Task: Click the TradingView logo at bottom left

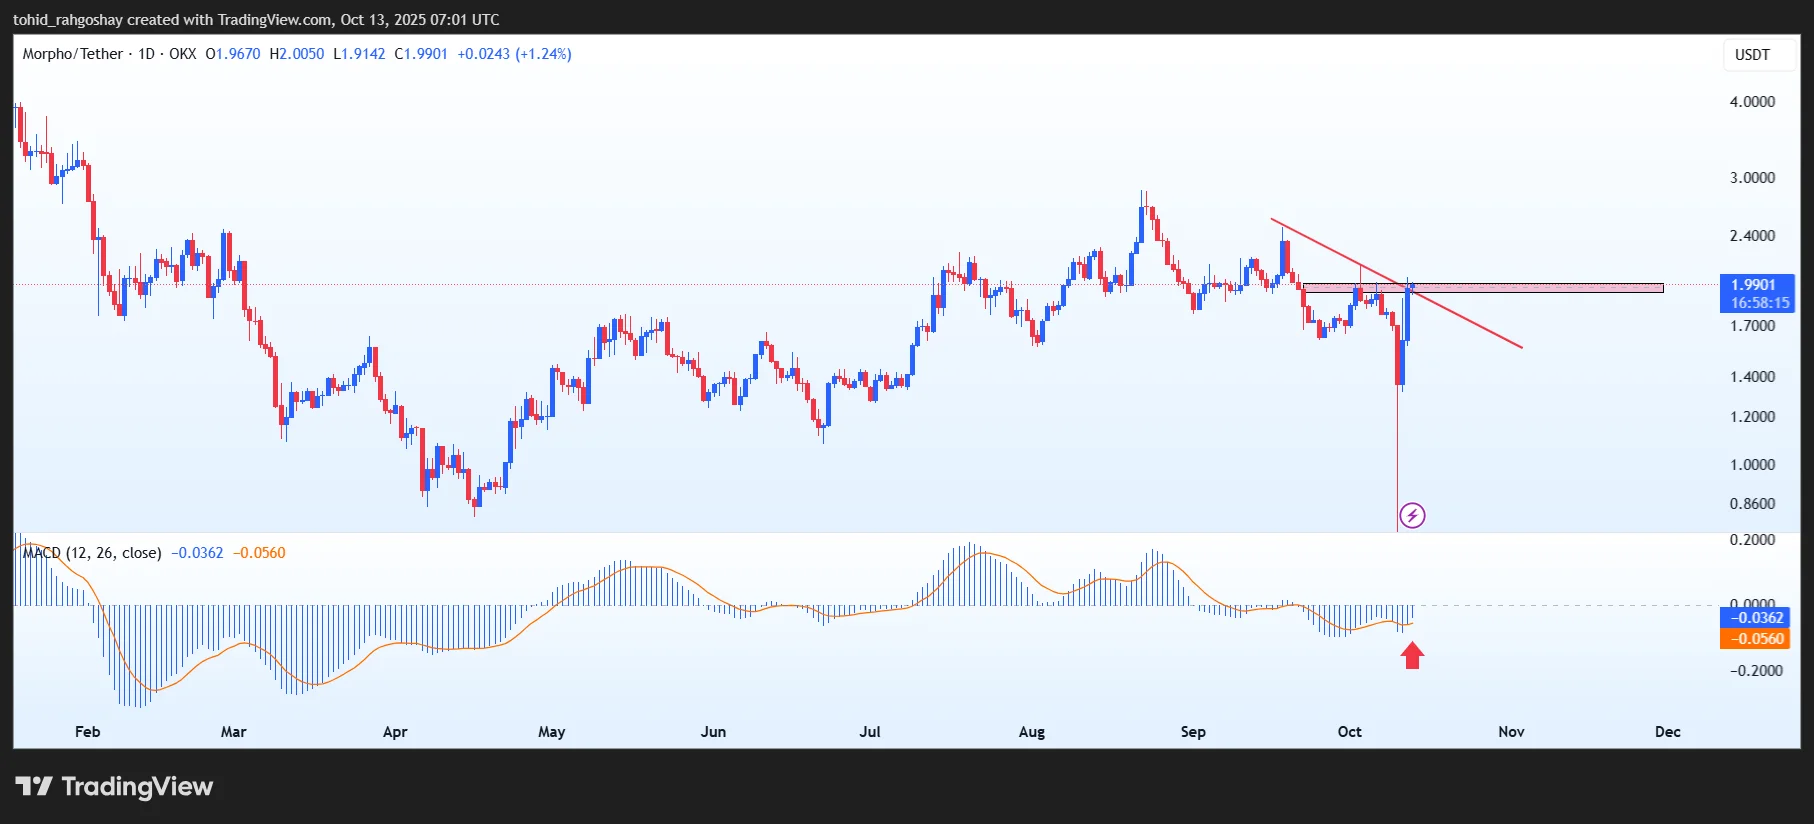Action: (x=114, y=787)
